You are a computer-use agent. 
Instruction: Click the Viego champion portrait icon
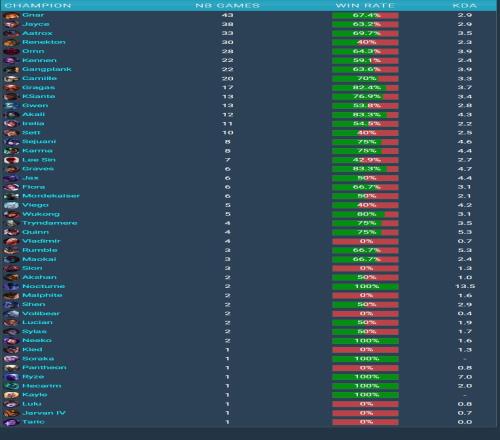[11, 205]
